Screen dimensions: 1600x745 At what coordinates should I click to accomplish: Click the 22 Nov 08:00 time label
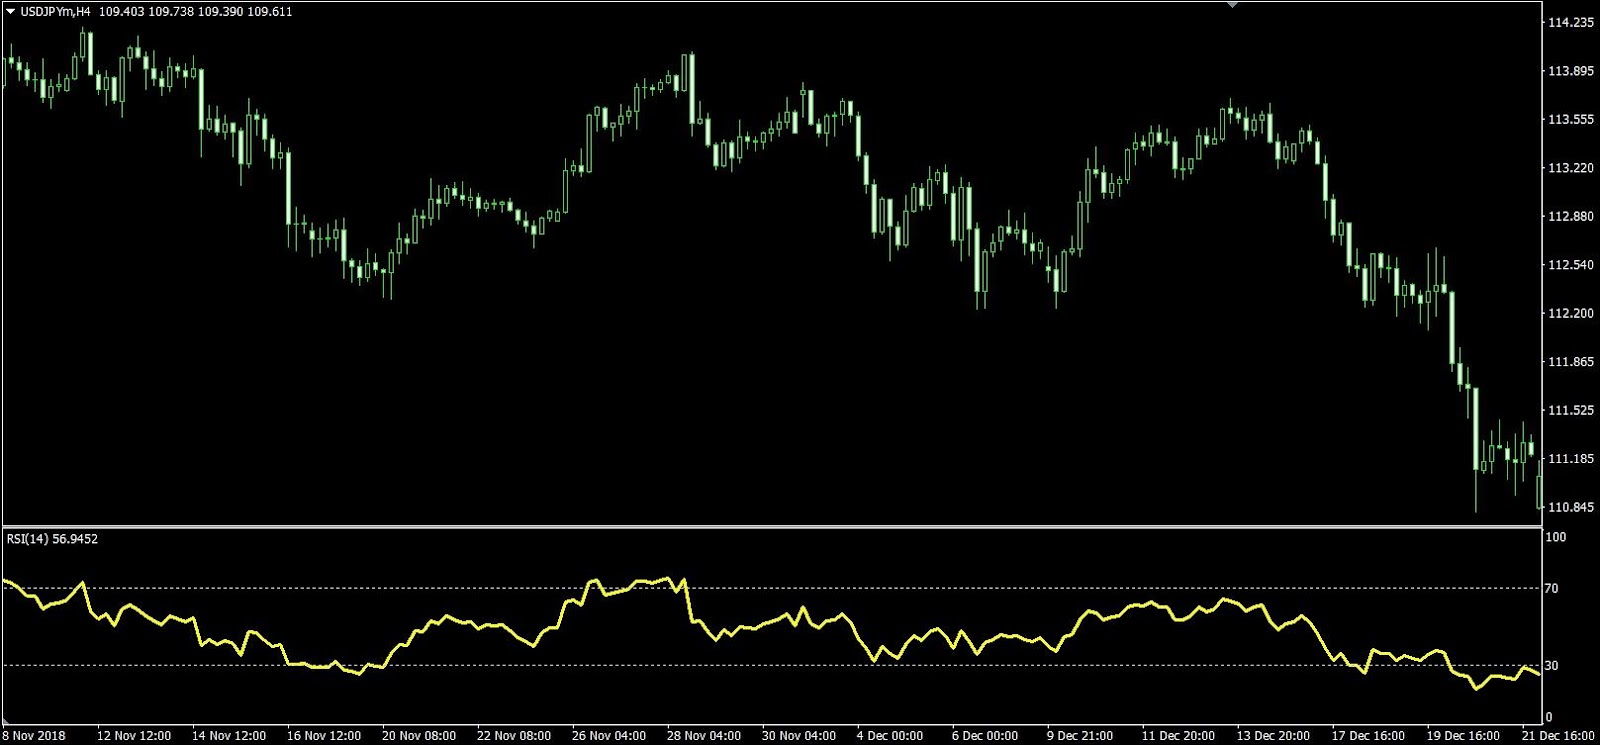(514, 736)
